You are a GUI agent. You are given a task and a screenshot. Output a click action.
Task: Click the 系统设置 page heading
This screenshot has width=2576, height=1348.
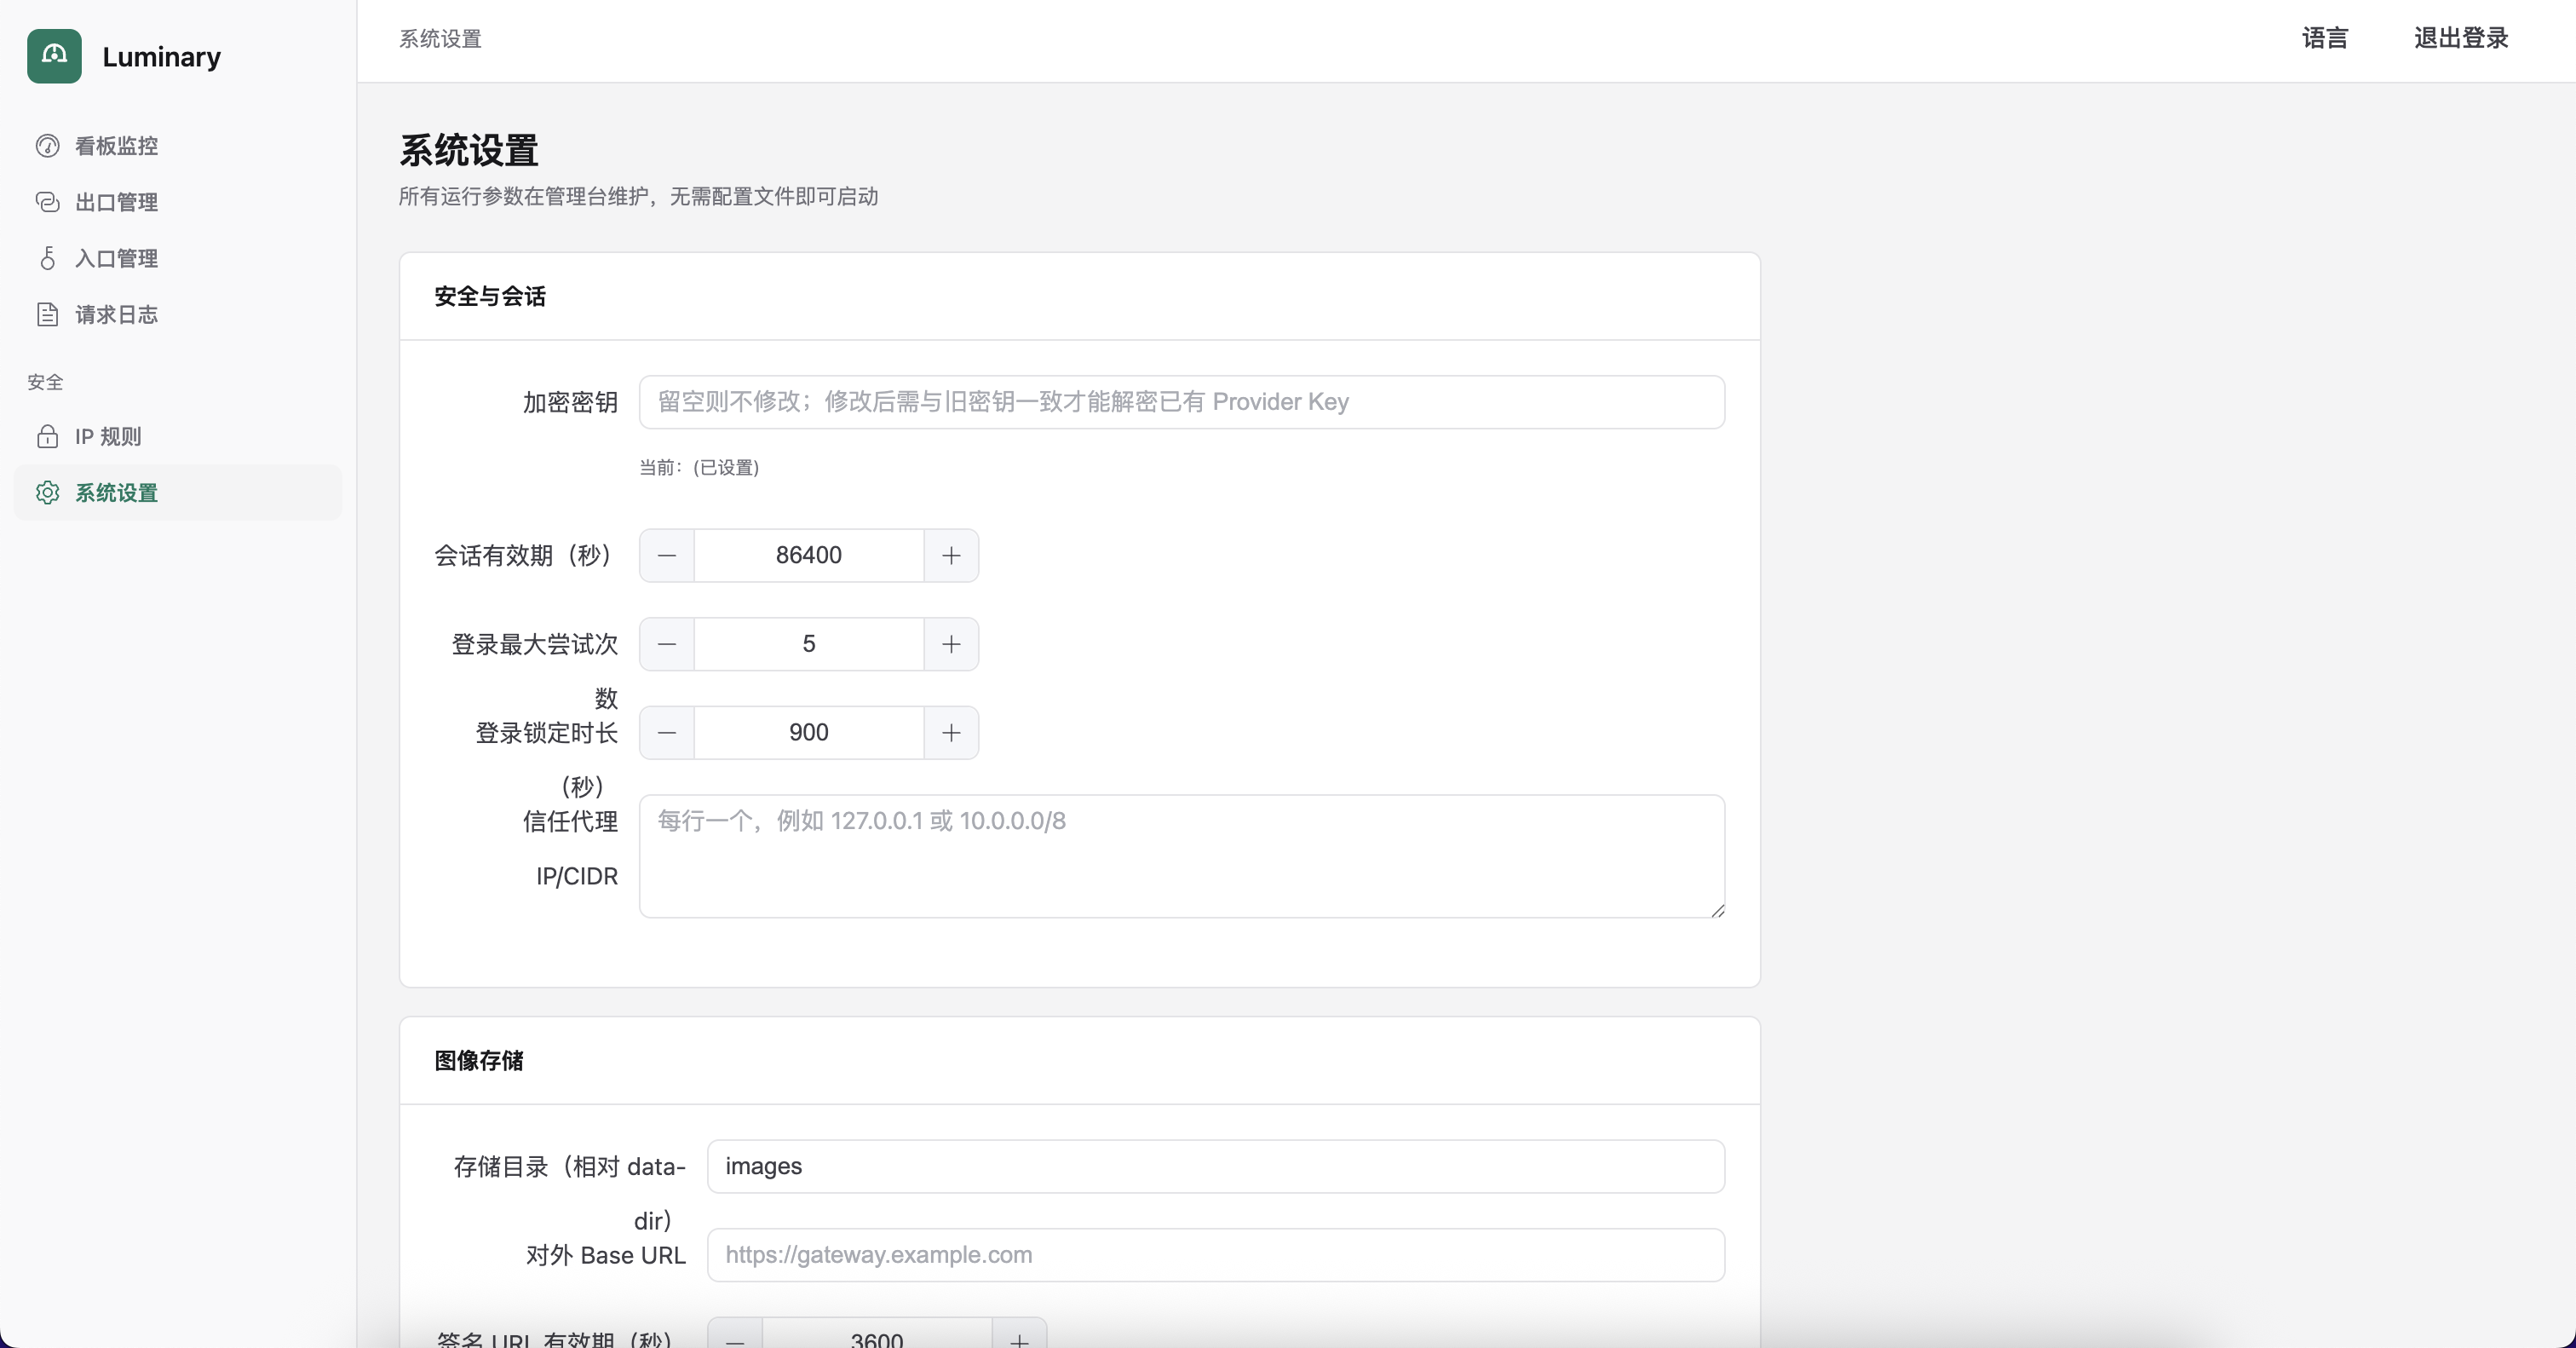(x=469, y=151)
